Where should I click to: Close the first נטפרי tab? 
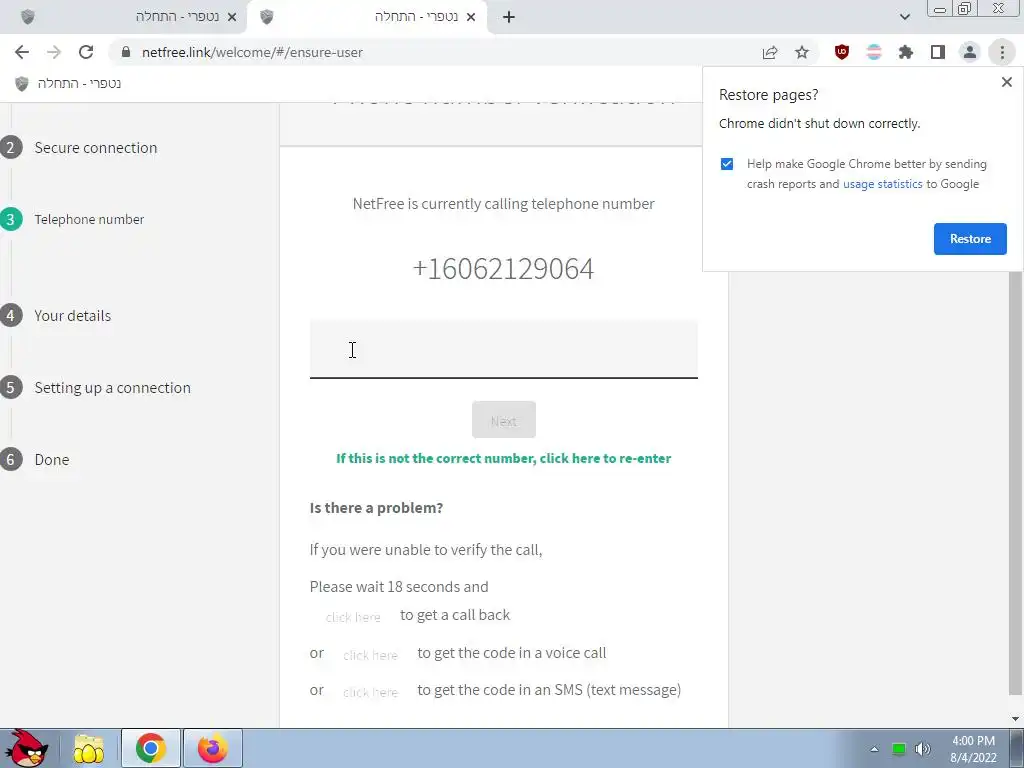pyautogui.click(x=232, y=17)
